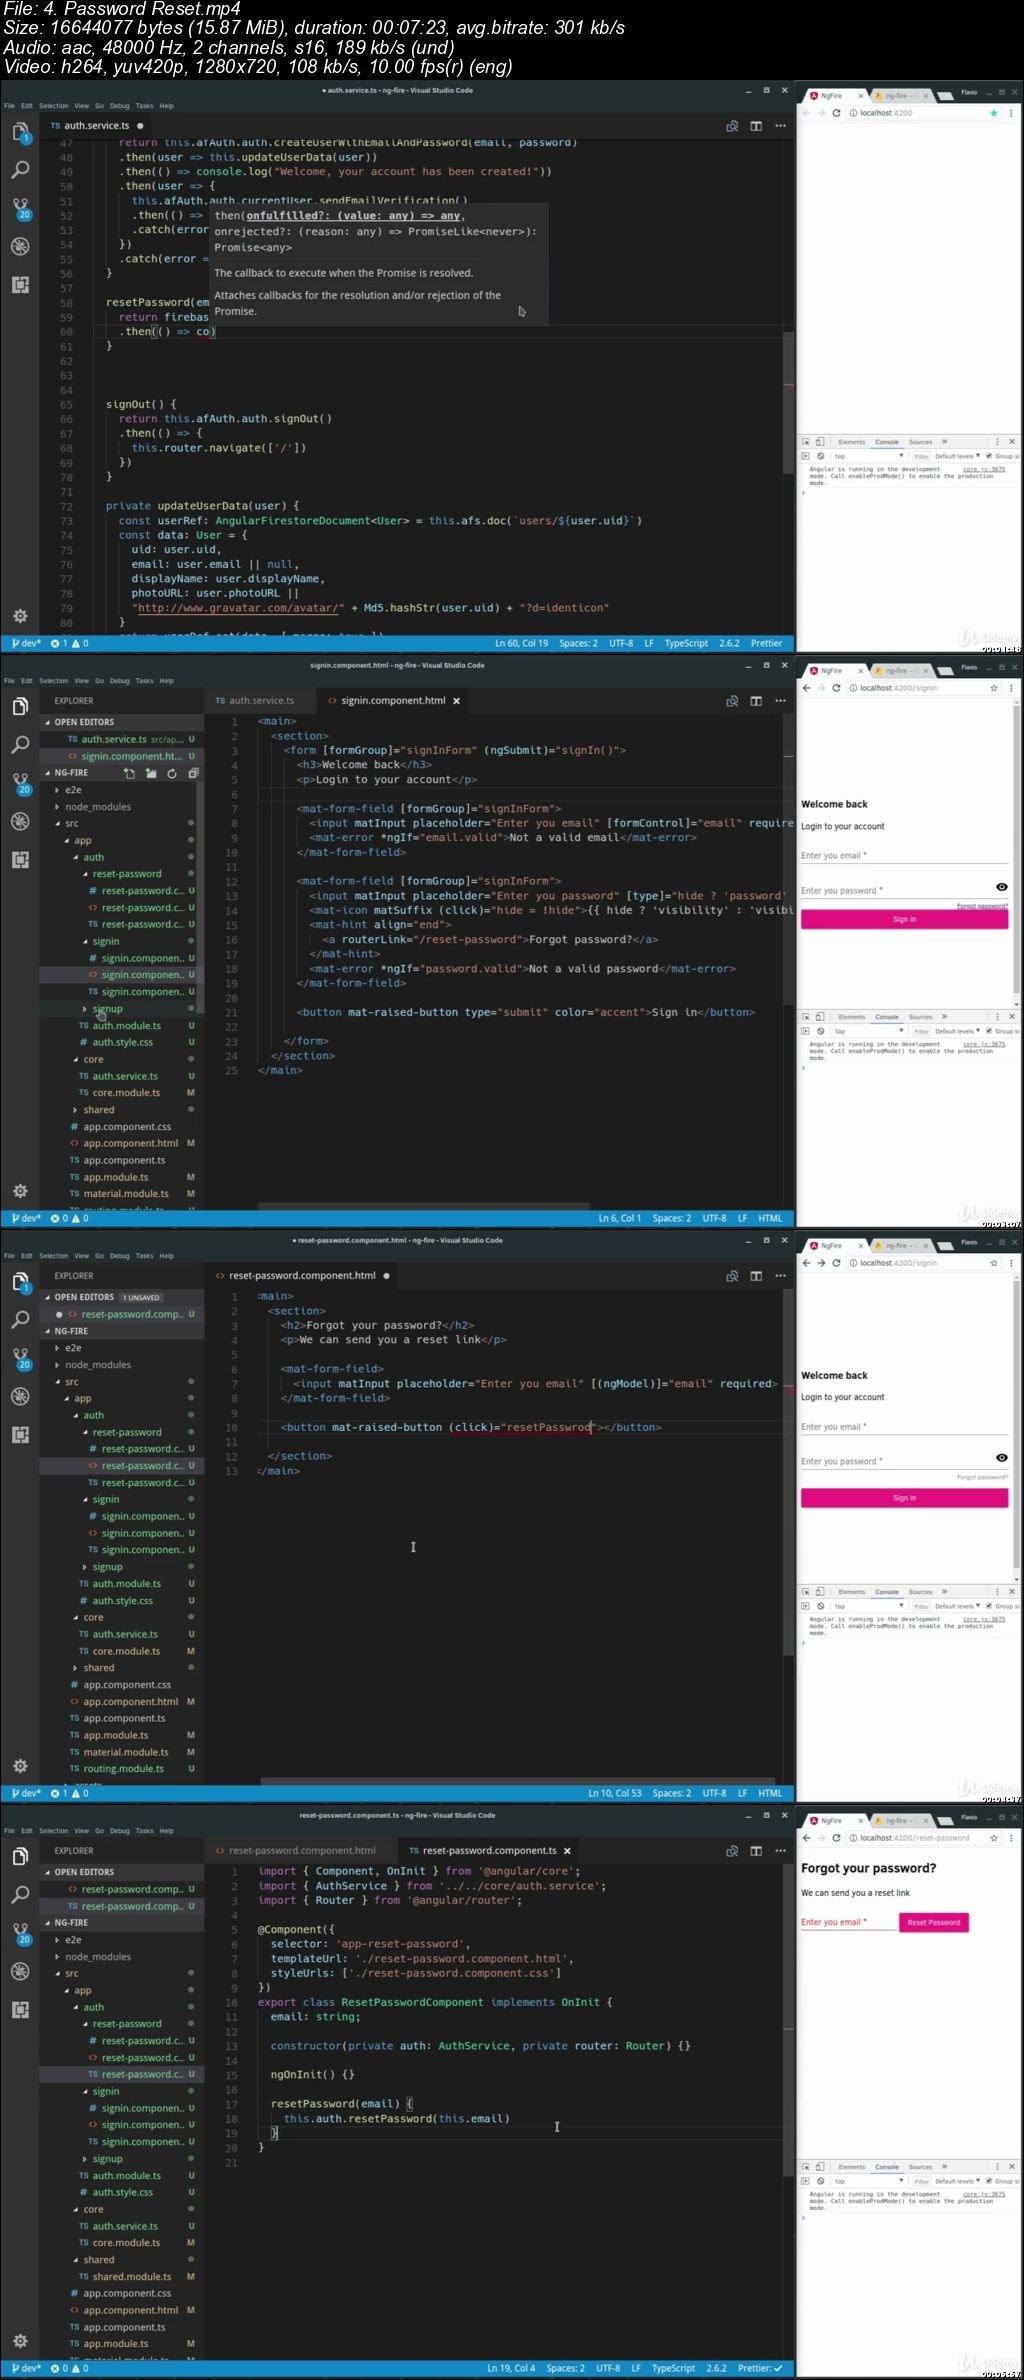Open Debug menu in window titled signin.component.html
Screen dimensions: 1024x2380
120,681
